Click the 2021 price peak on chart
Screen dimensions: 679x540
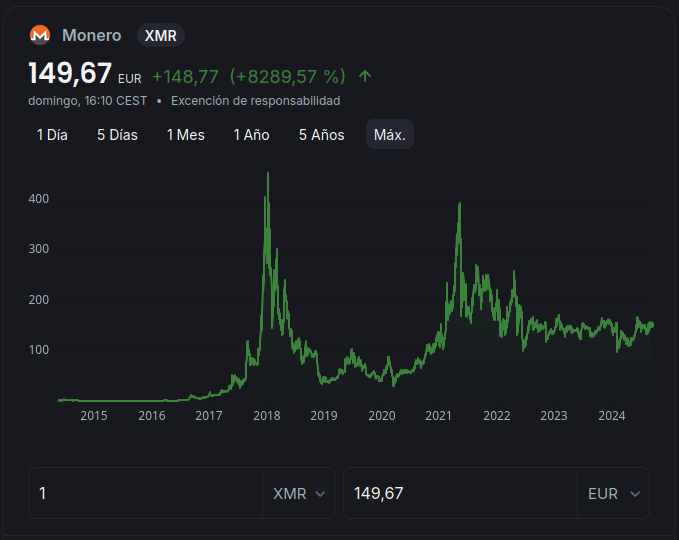459,204
